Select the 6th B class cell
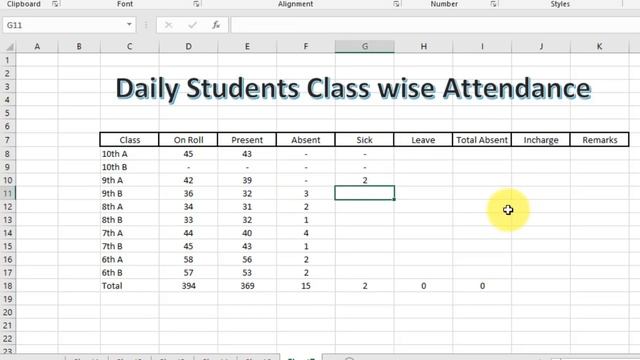This screenshot has height=360, width=640. 129,272
